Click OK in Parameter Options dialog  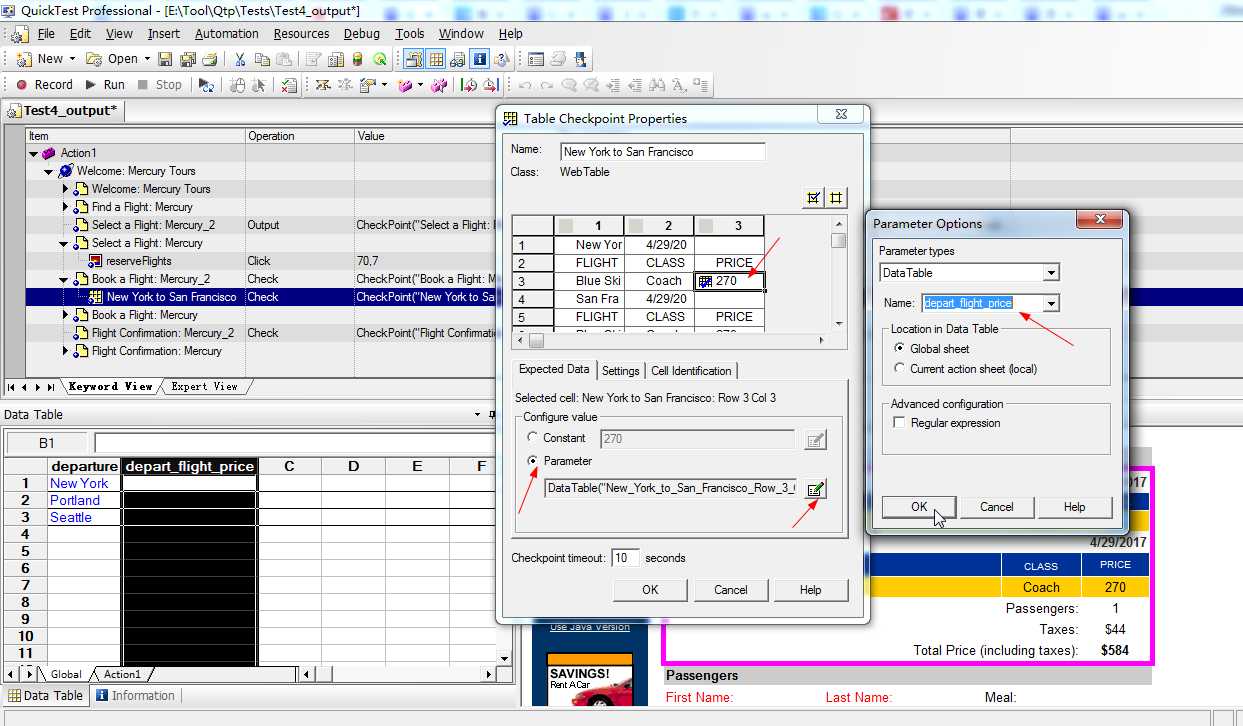(919, 507)
